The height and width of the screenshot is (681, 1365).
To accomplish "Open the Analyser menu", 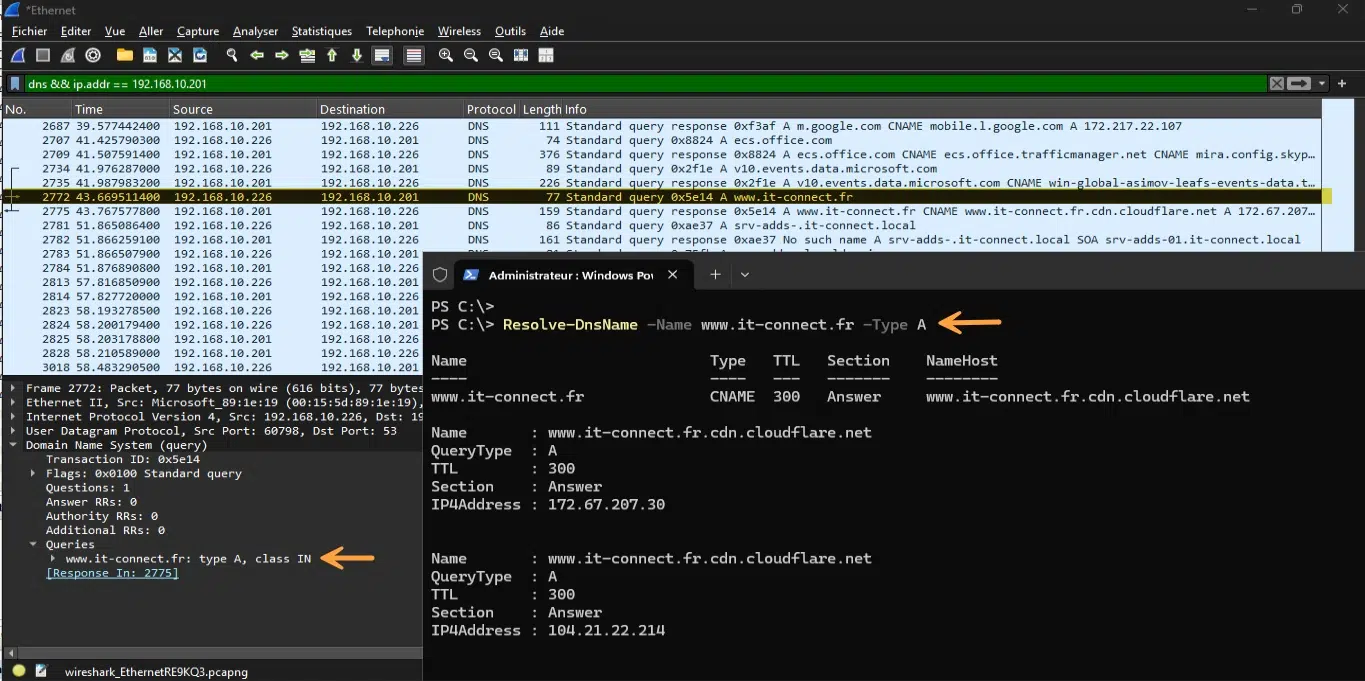I will click(x=256, y=31).
